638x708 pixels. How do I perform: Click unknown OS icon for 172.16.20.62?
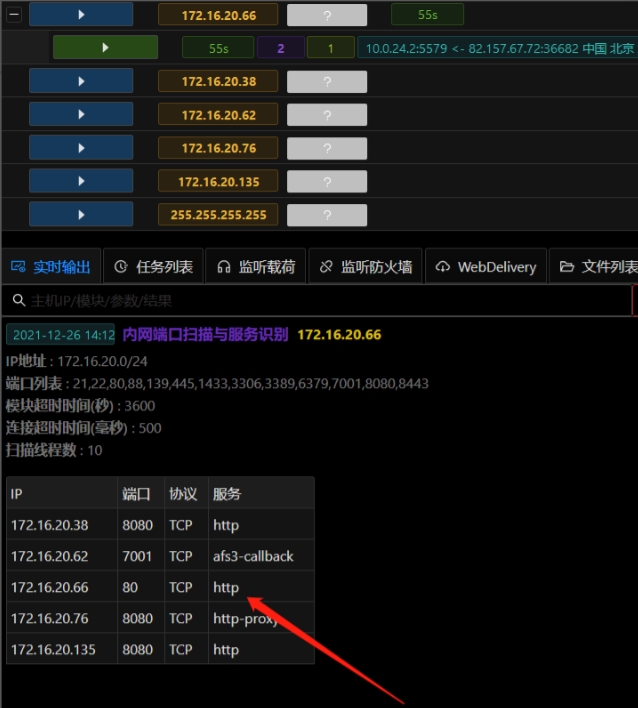(327, 115)
